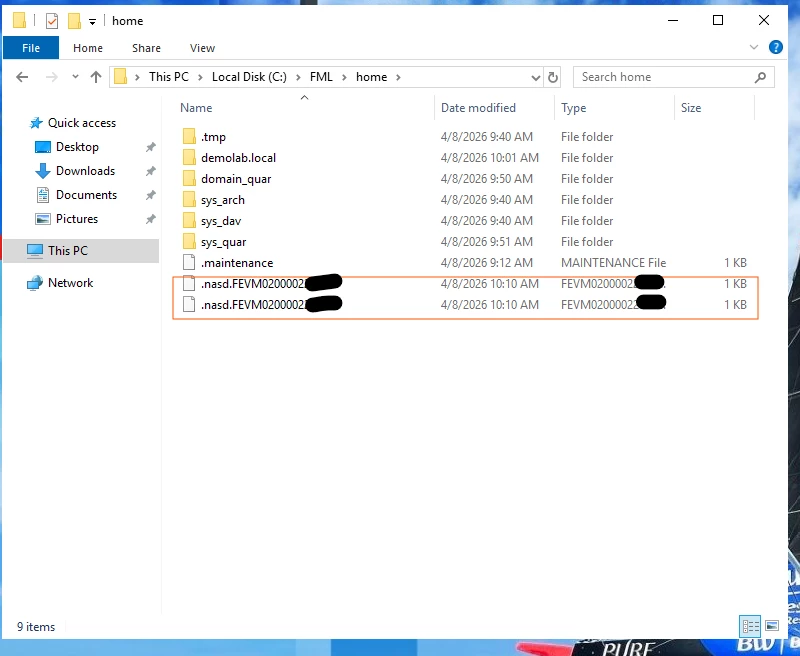Select Quick access in the navigation pane
Screen dimensions: 800x656
[82, 123]
